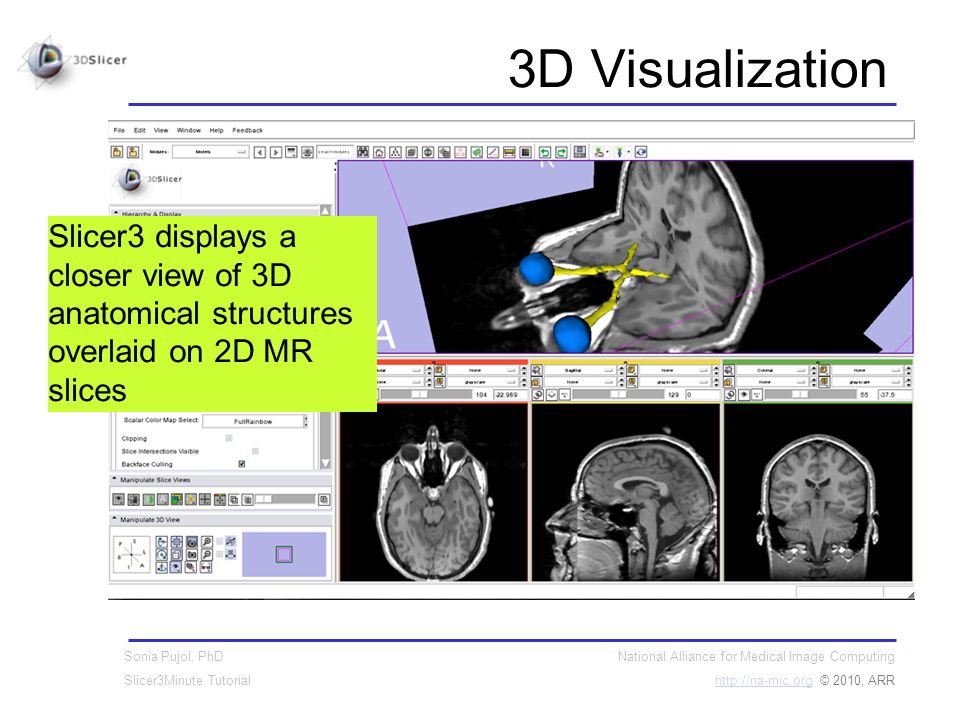Click the previous module left arrow
The height and width of the screenshot is (720, 960).
click(260, 152)
